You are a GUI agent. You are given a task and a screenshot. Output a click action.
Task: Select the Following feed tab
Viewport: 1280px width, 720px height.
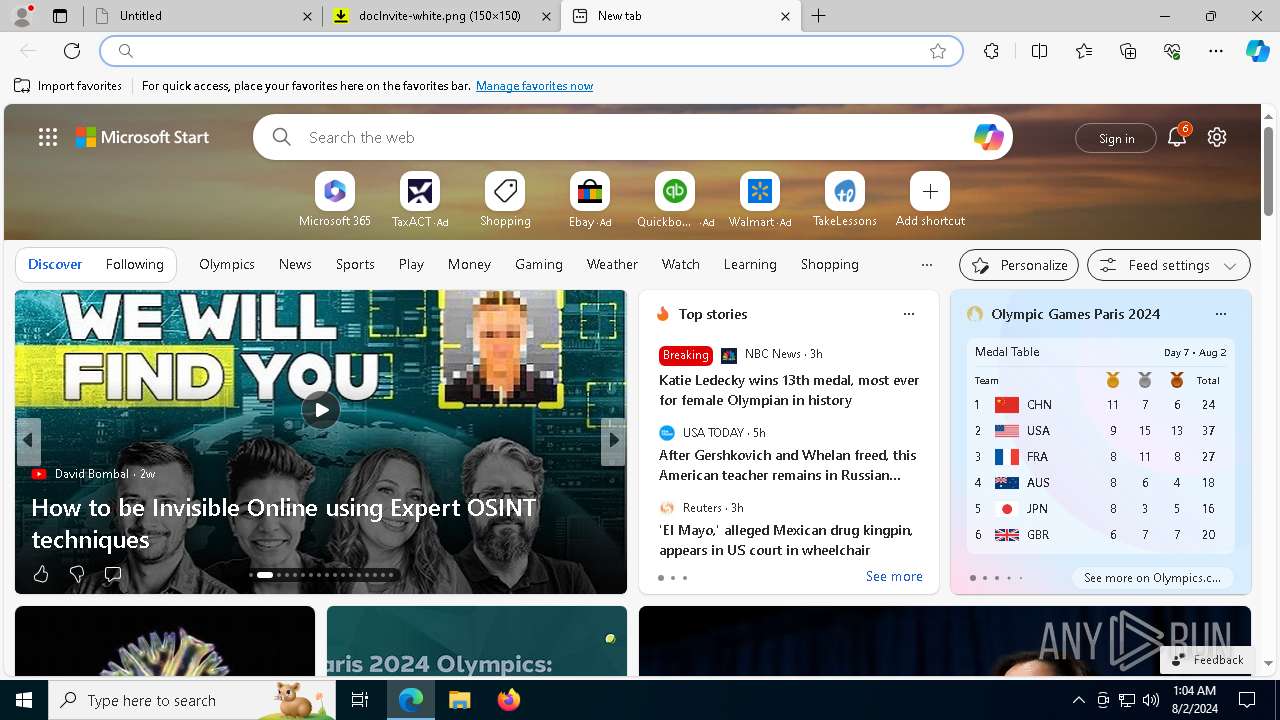[x=134, y=264]
